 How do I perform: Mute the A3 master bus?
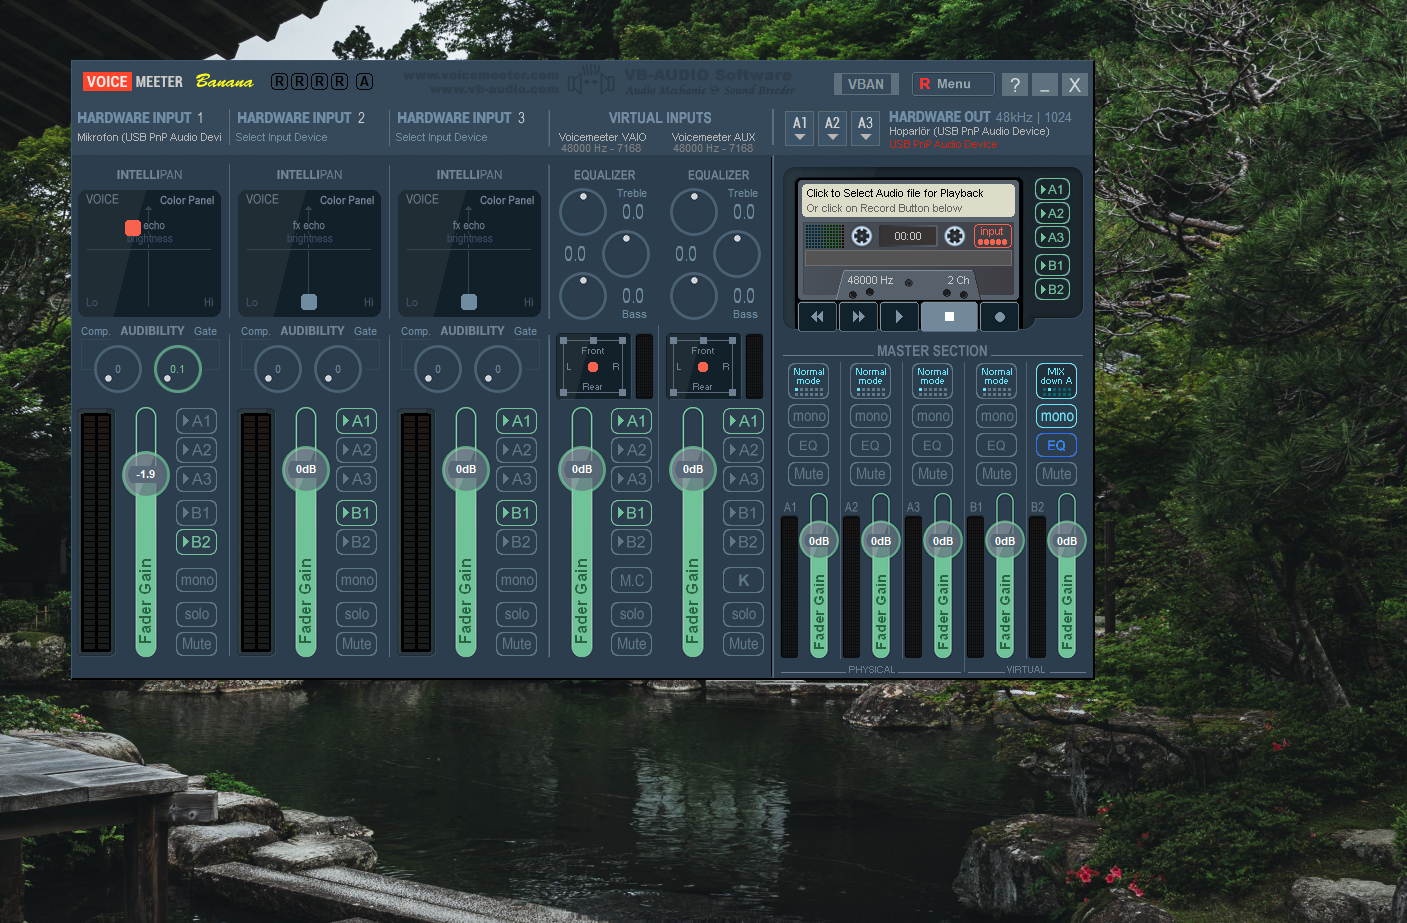coord(933,474)
